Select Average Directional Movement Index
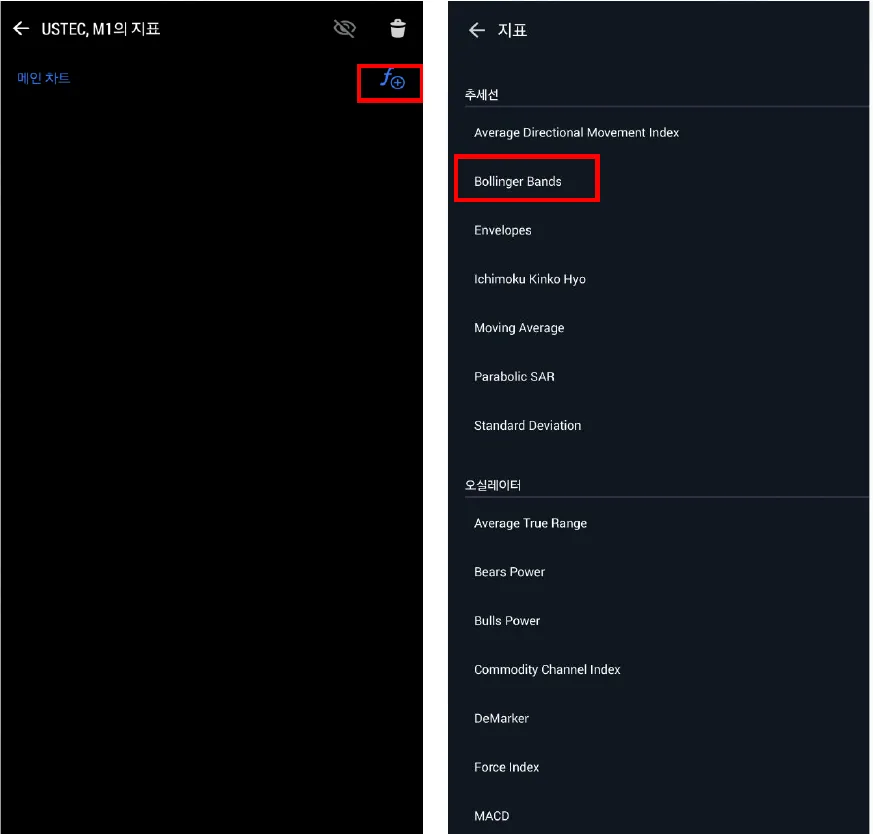The width and height of the screenshot is (873, 834). [576, 133]
